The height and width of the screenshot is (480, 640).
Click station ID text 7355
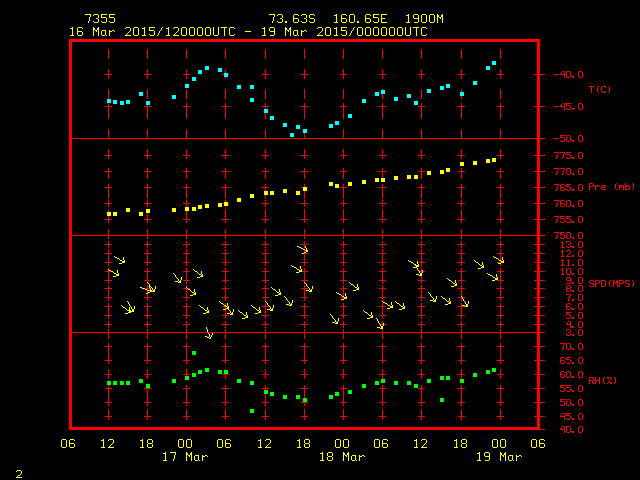point(100,19)
